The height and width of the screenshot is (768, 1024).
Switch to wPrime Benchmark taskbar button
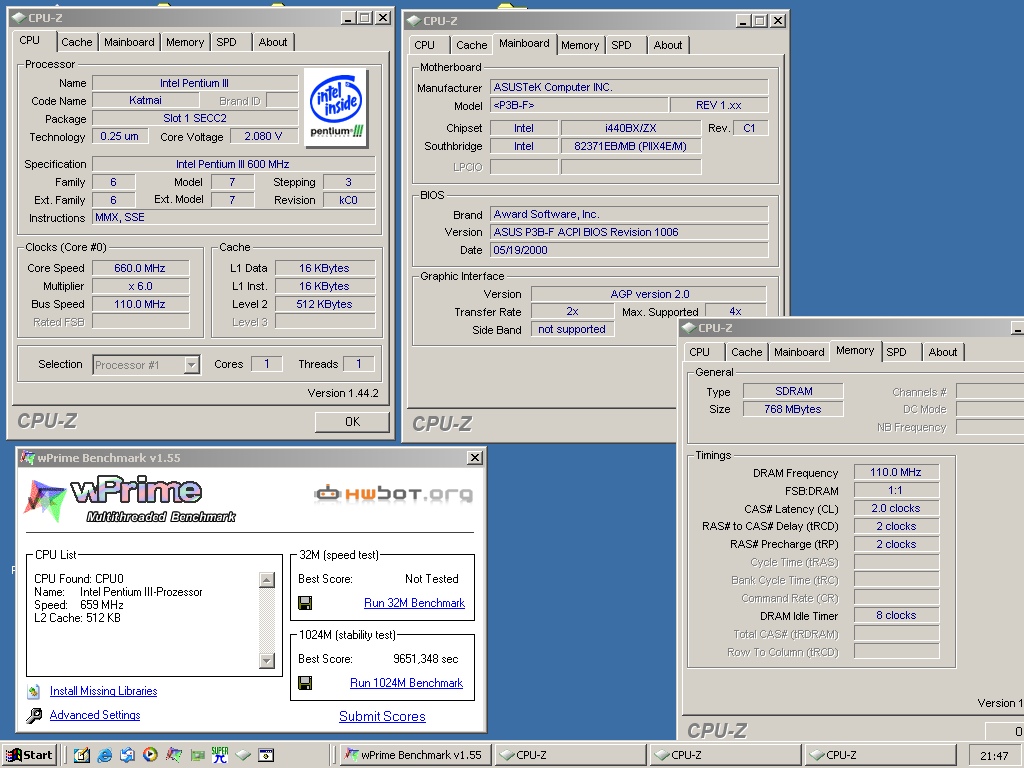pos(415,755)
